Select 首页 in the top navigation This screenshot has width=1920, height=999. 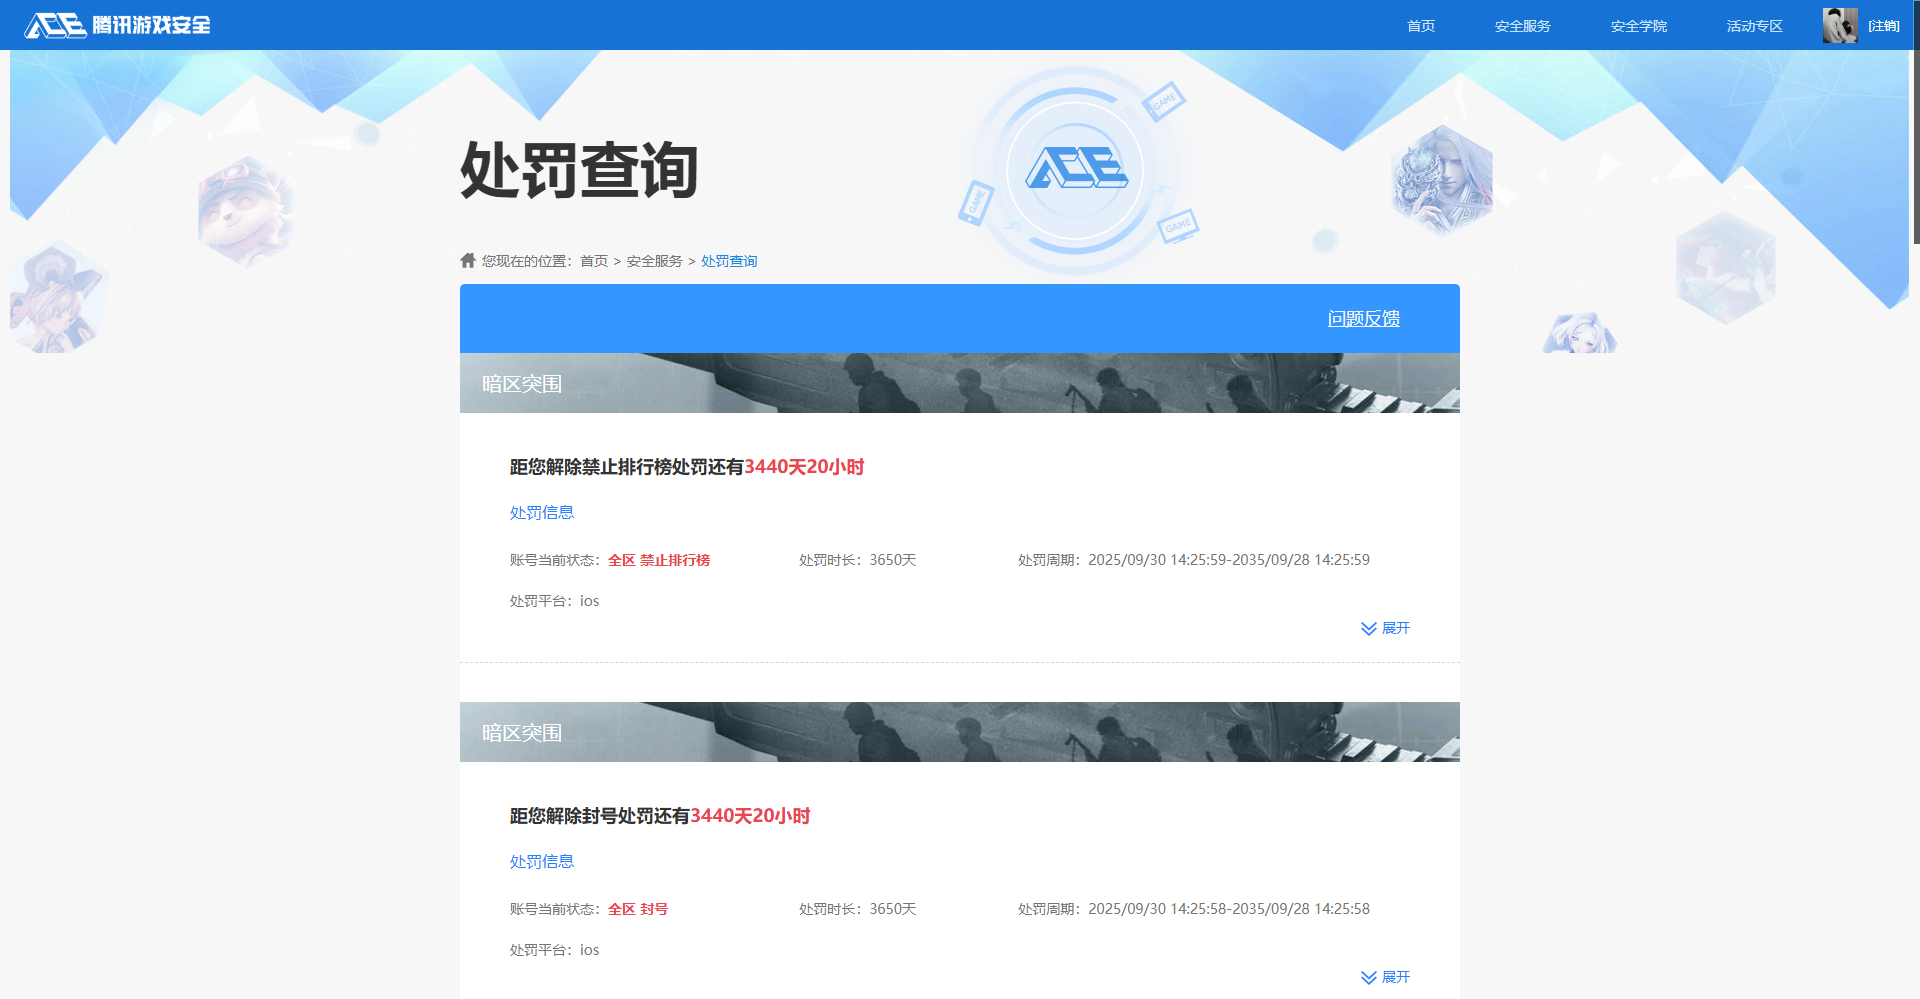pyautogui.click(x=1421, y=25)
